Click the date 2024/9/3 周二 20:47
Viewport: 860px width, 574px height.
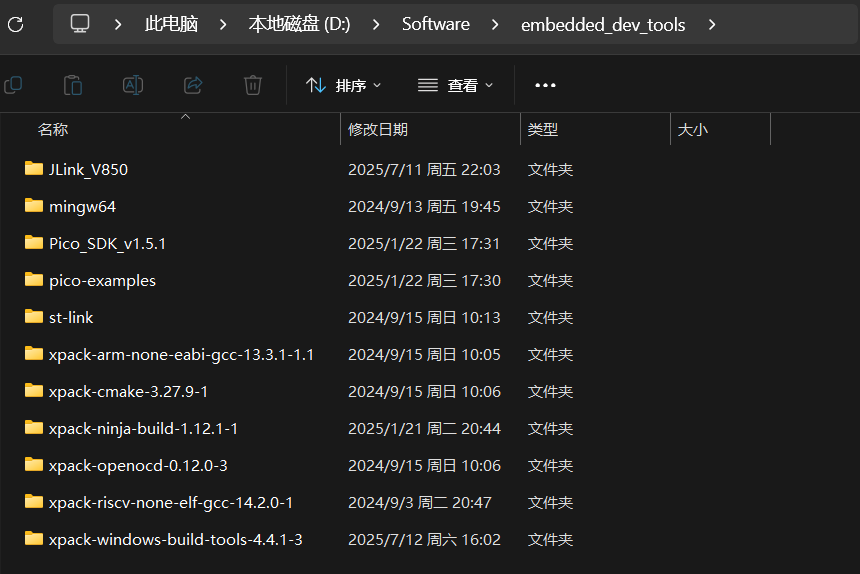pyautogui.click(x=420, y=503)
